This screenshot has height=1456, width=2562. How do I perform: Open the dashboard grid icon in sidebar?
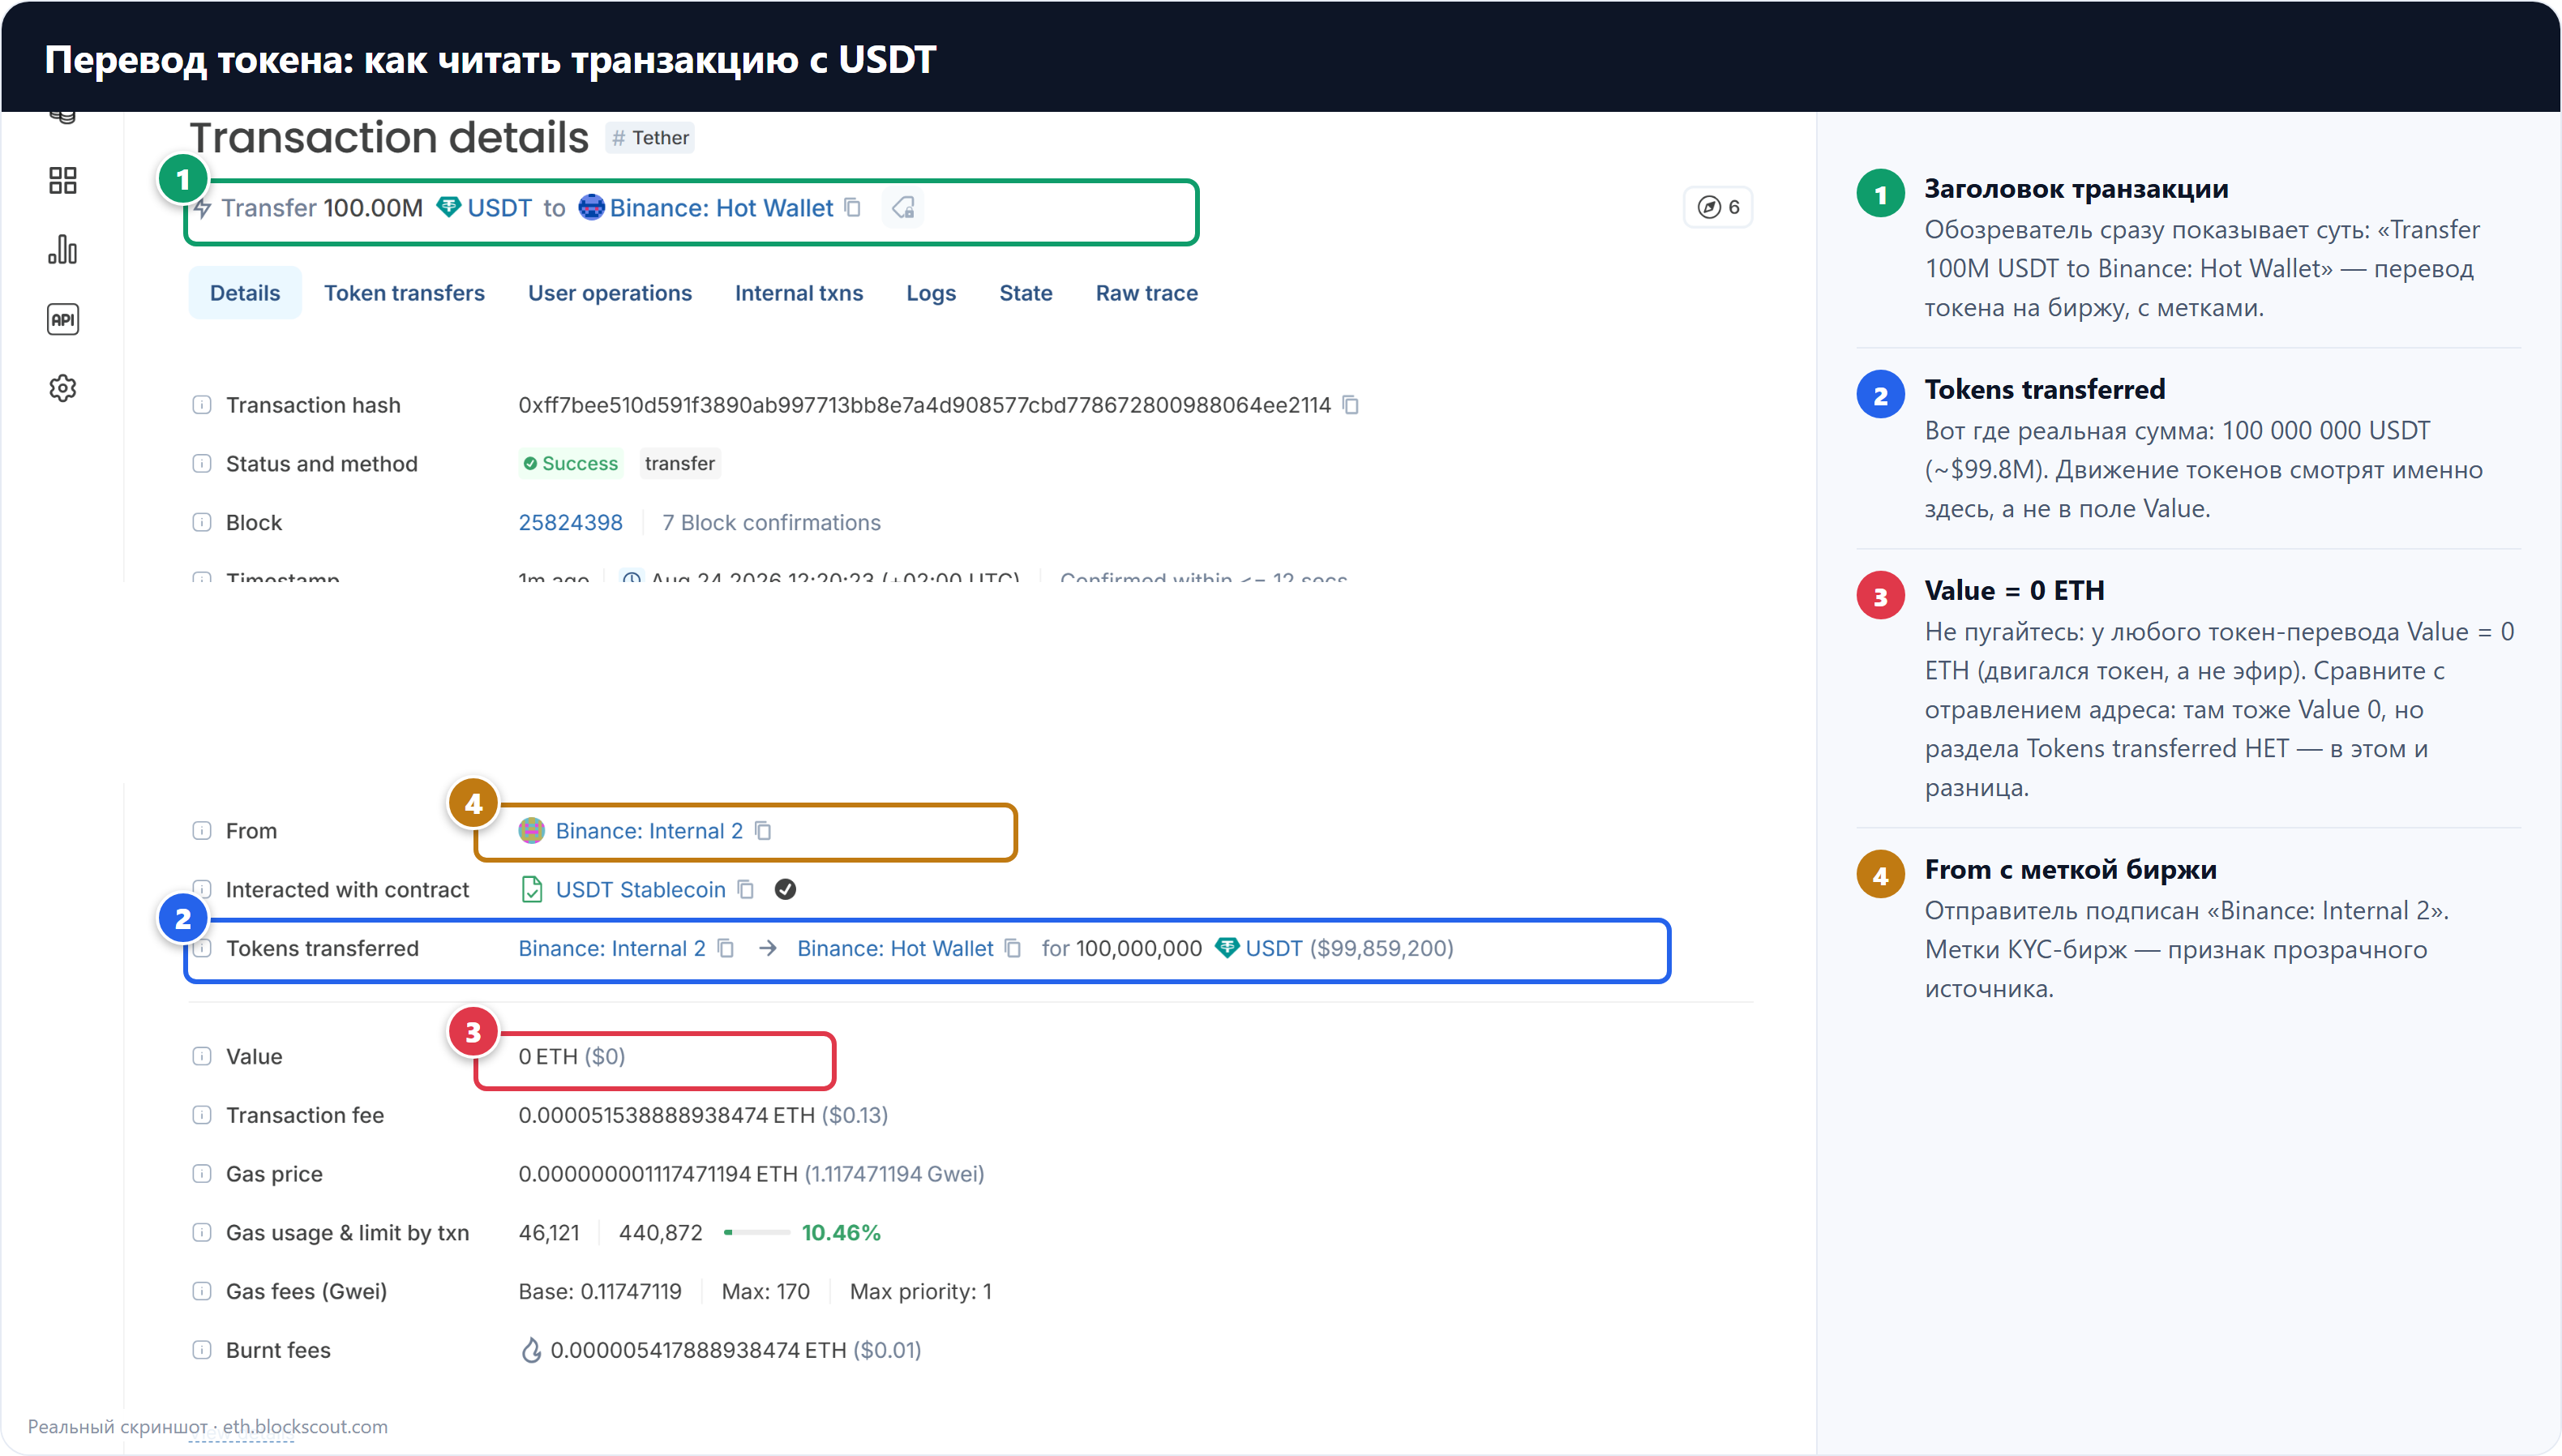pos(63,181)
